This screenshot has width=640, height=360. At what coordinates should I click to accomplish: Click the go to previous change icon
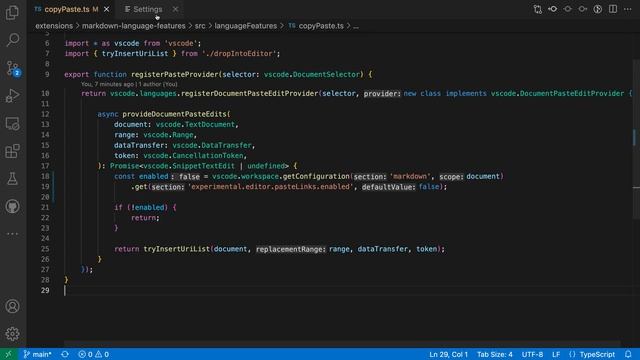click(x=553, y=9)
